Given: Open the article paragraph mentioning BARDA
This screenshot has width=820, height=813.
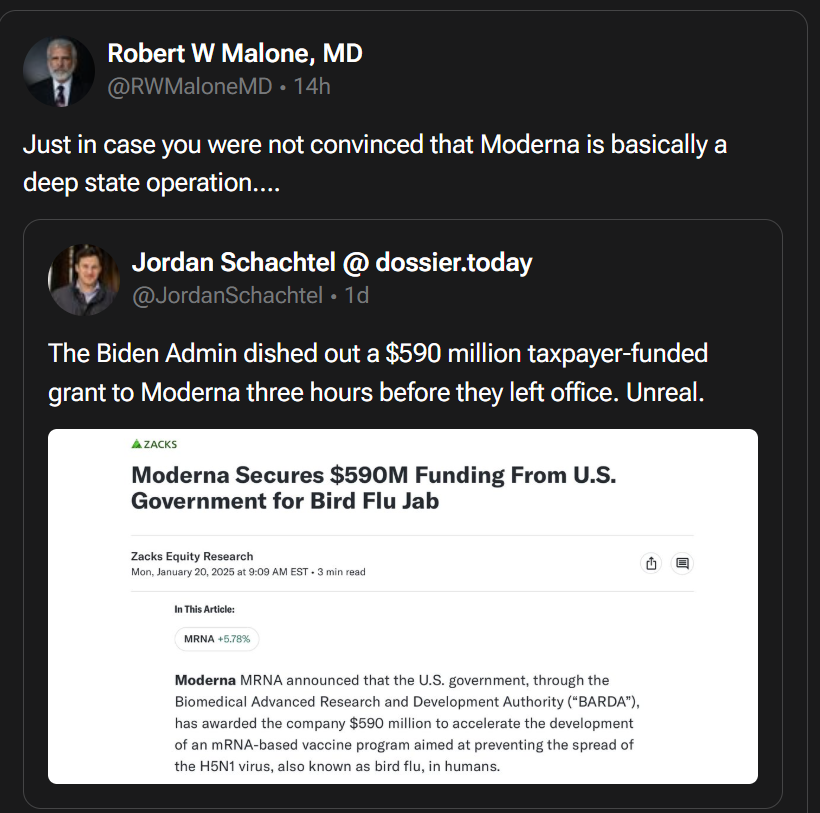Looking at the screenshot, I should pyautogui.click(x=406, y=722).
